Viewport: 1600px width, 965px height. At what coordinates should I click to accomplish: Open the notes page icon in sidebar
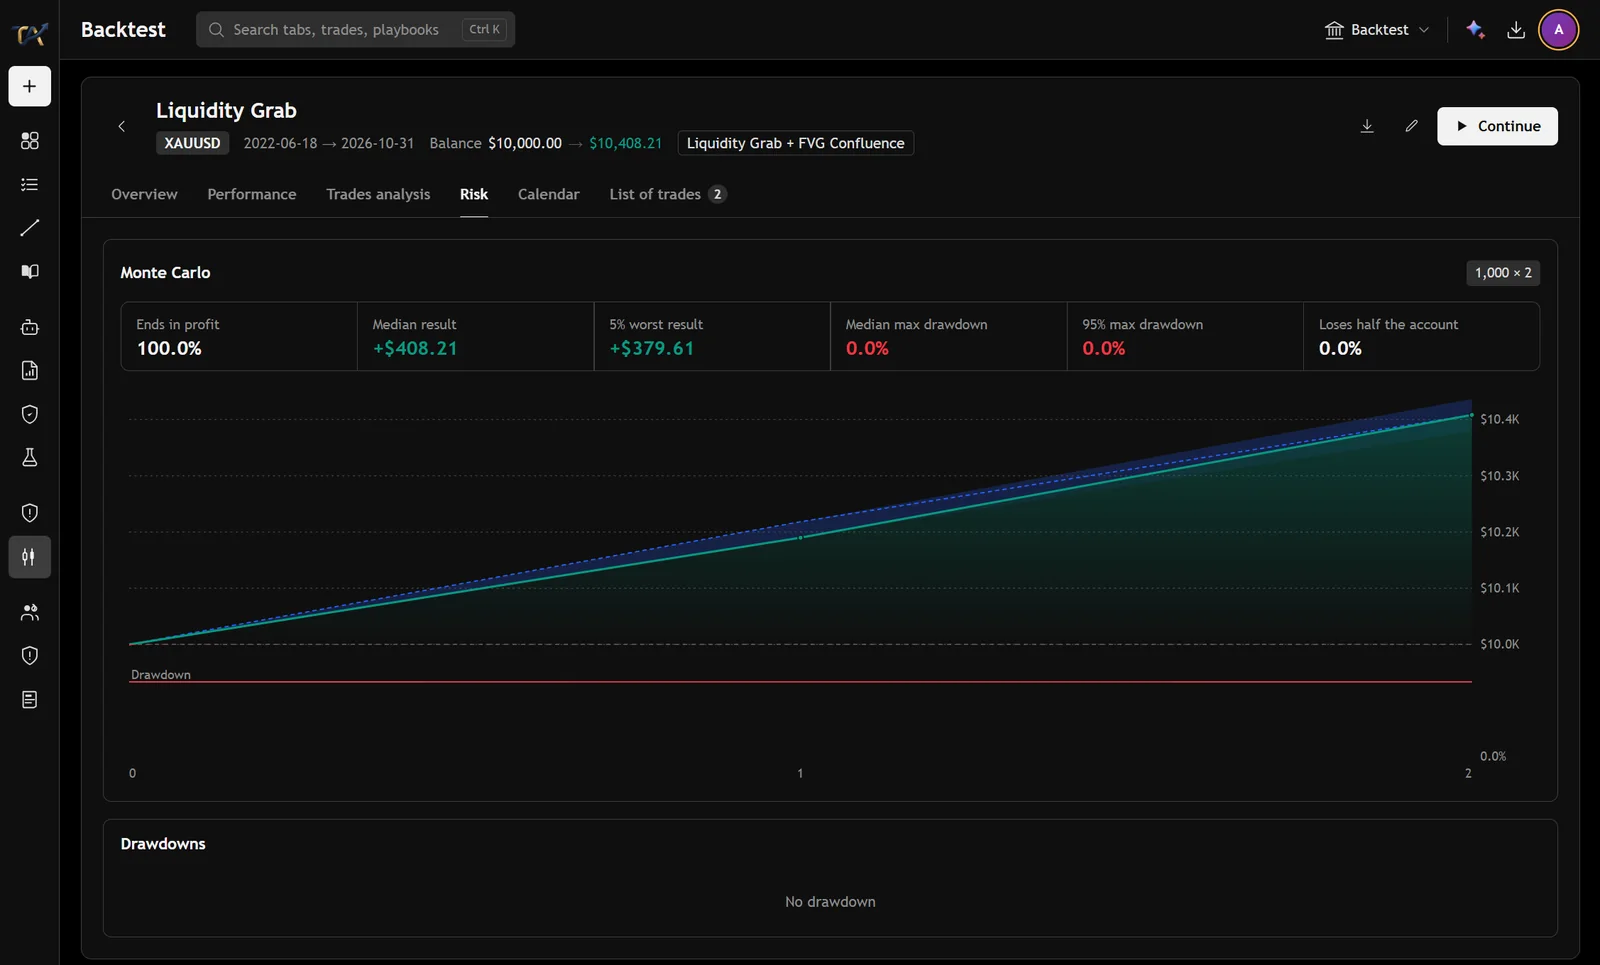click(30, 700)
